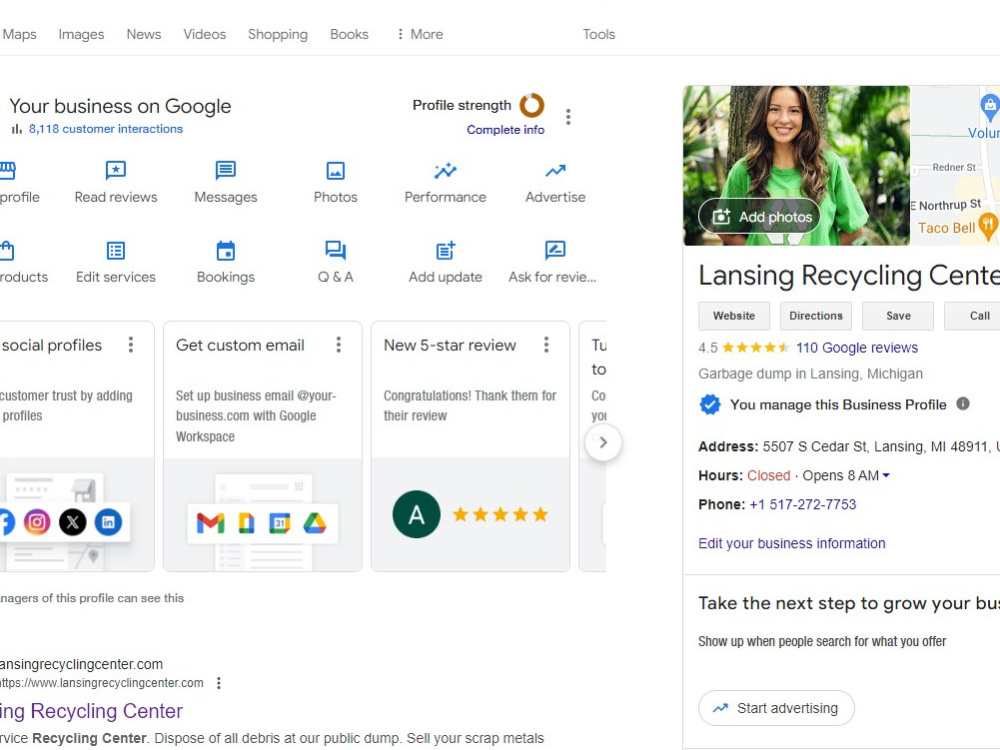
Task: Click the LinkedIn icon in social card
Action: coord(108,522)
